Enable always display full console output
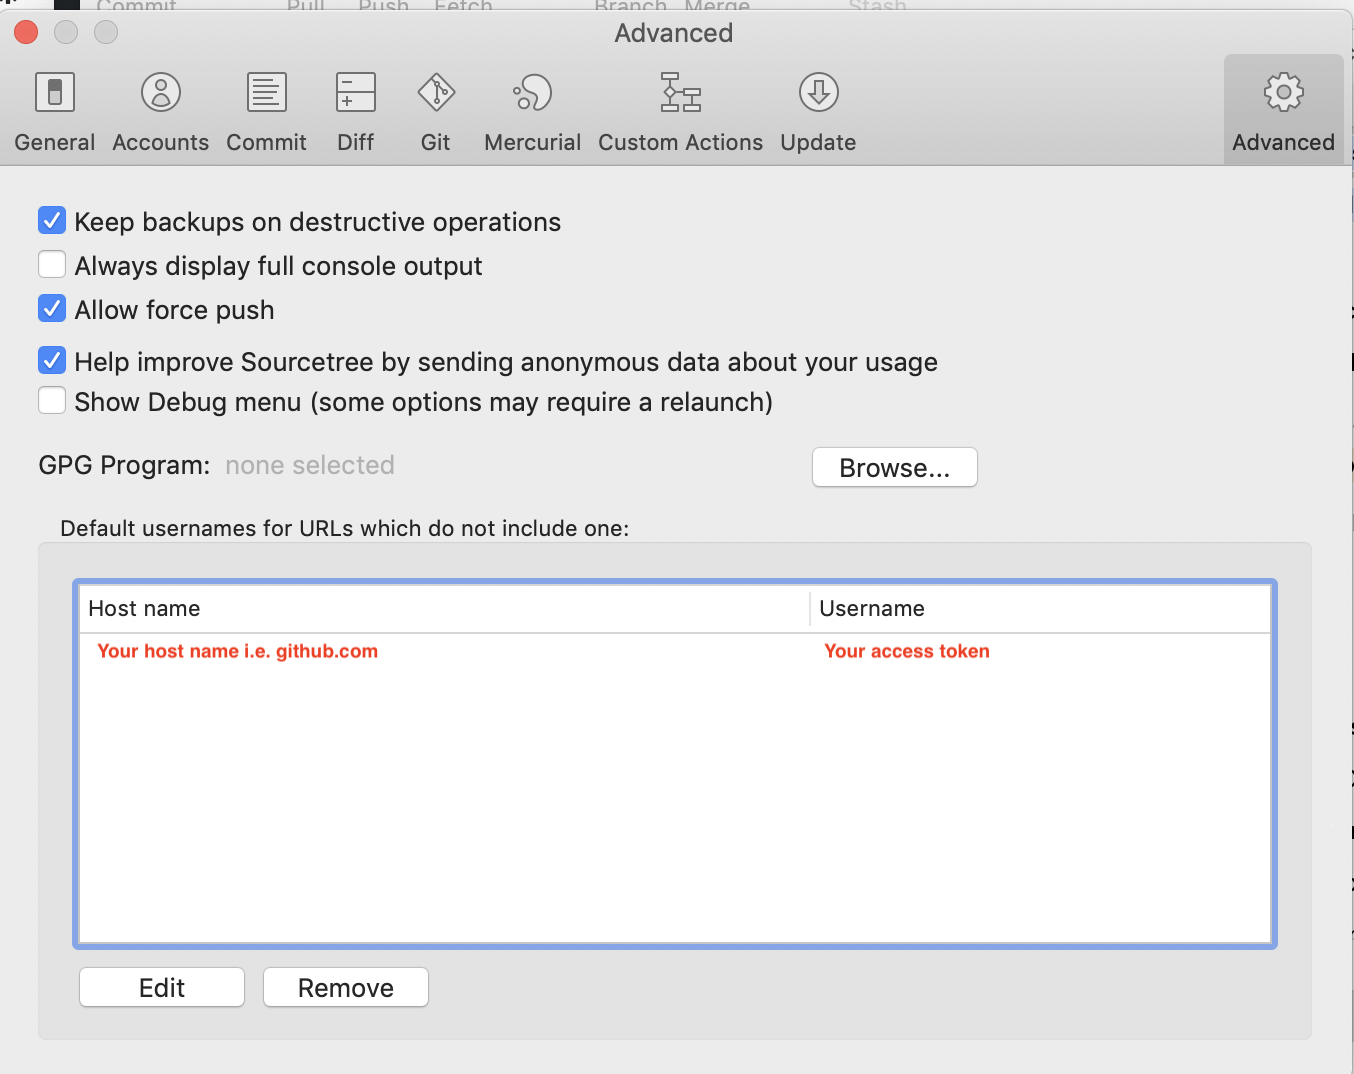1354x1074 pixels. 51,264
